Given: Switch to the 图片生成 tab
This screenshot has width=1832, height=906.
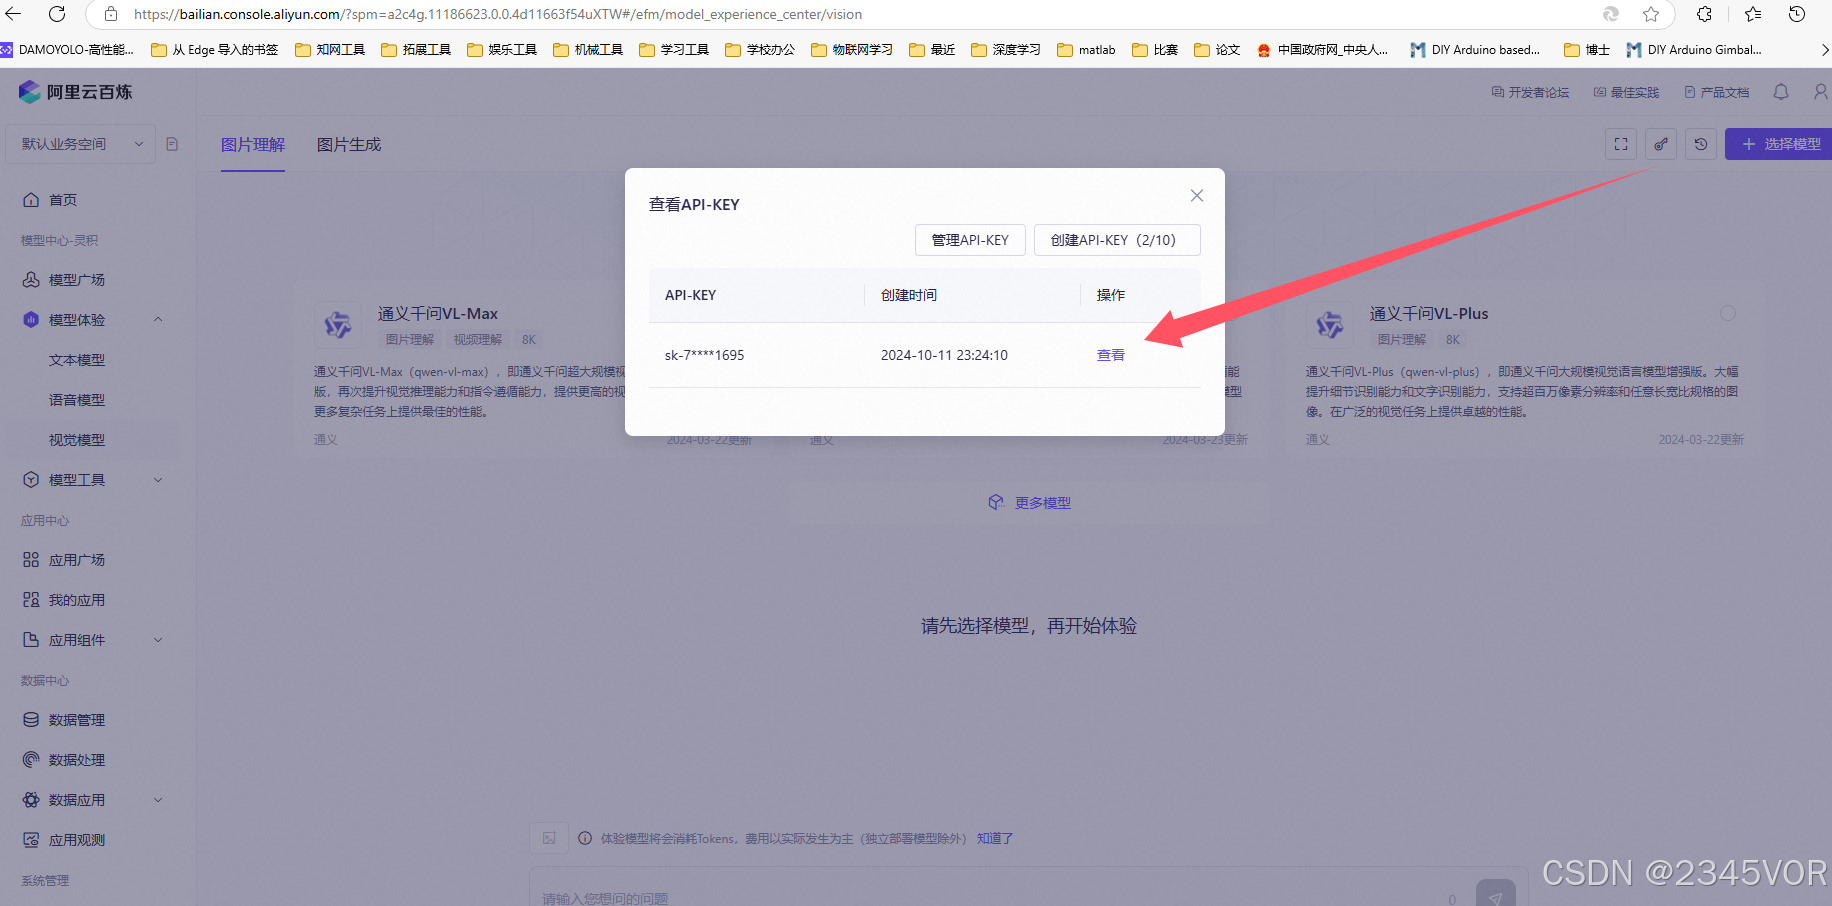Looking at the screenshot, I should 349,145.
